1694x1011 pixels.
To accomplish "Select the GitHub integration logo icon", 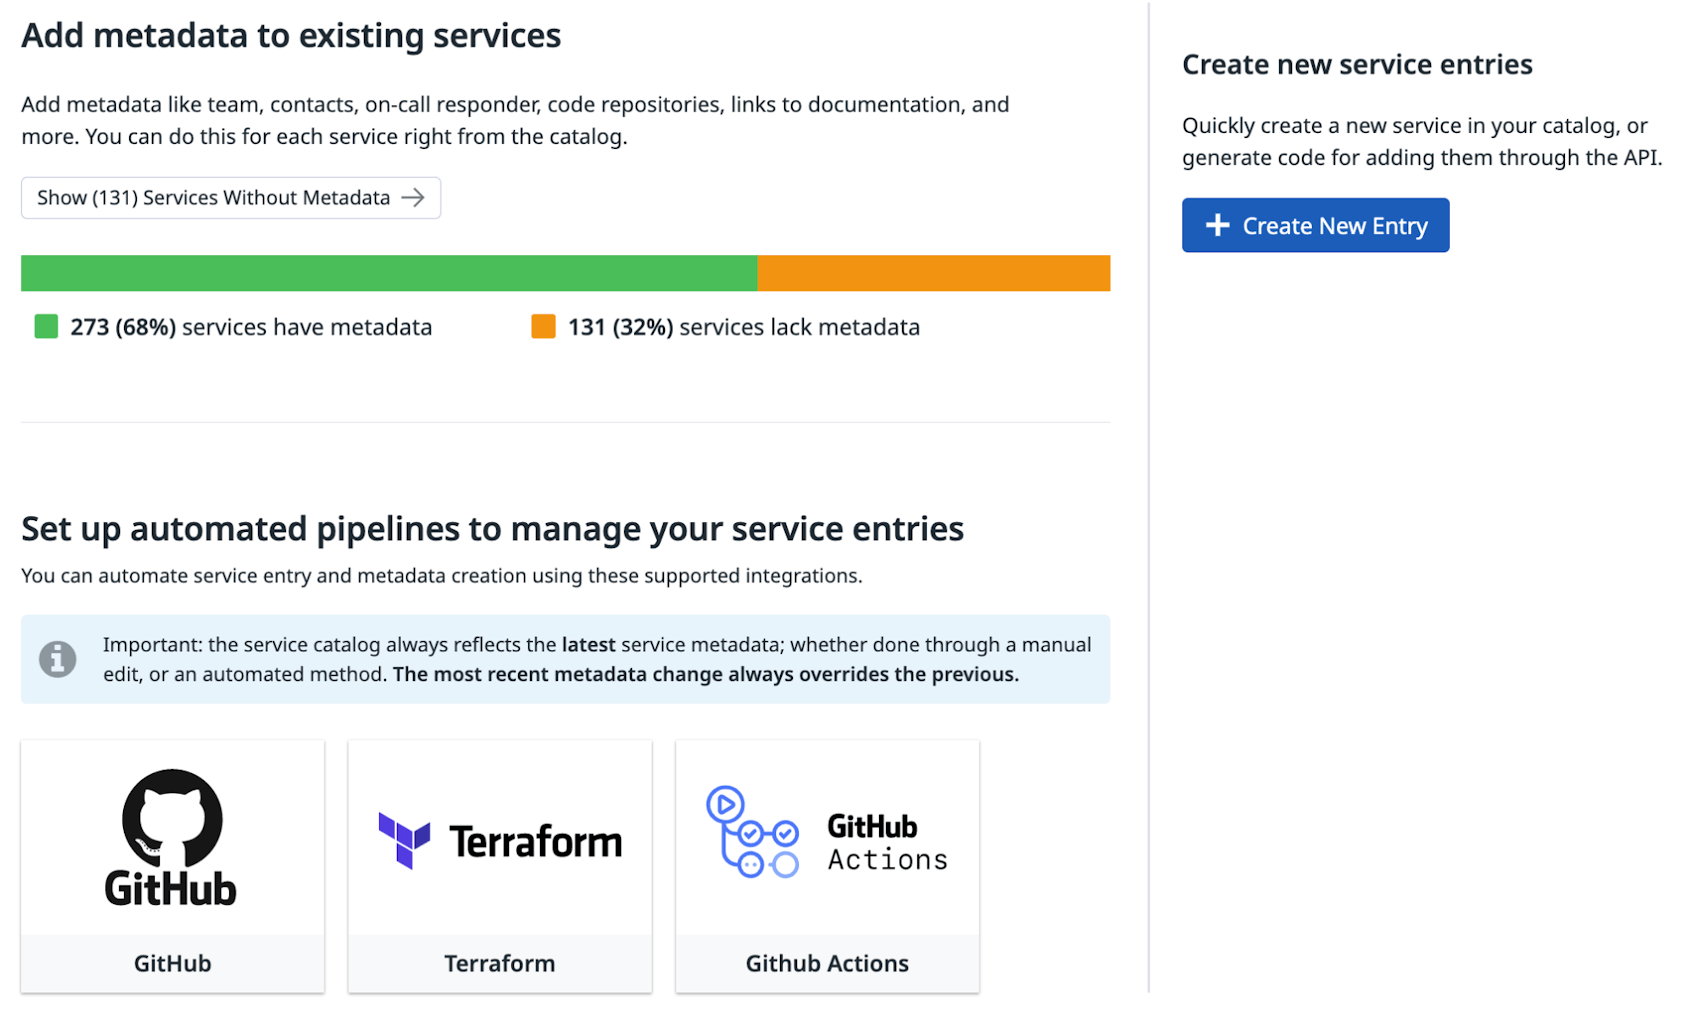I will click(171, 838).
